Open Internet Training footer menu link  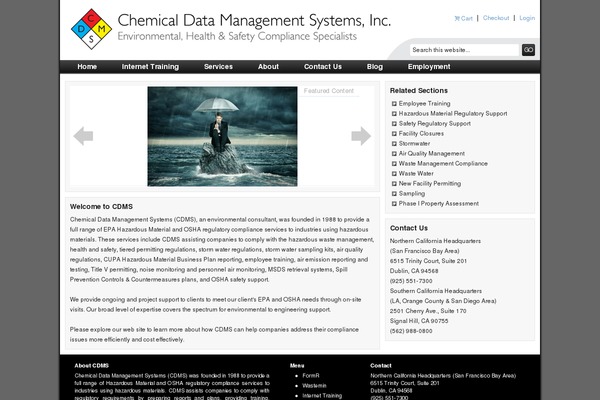(x=322, y=395)
